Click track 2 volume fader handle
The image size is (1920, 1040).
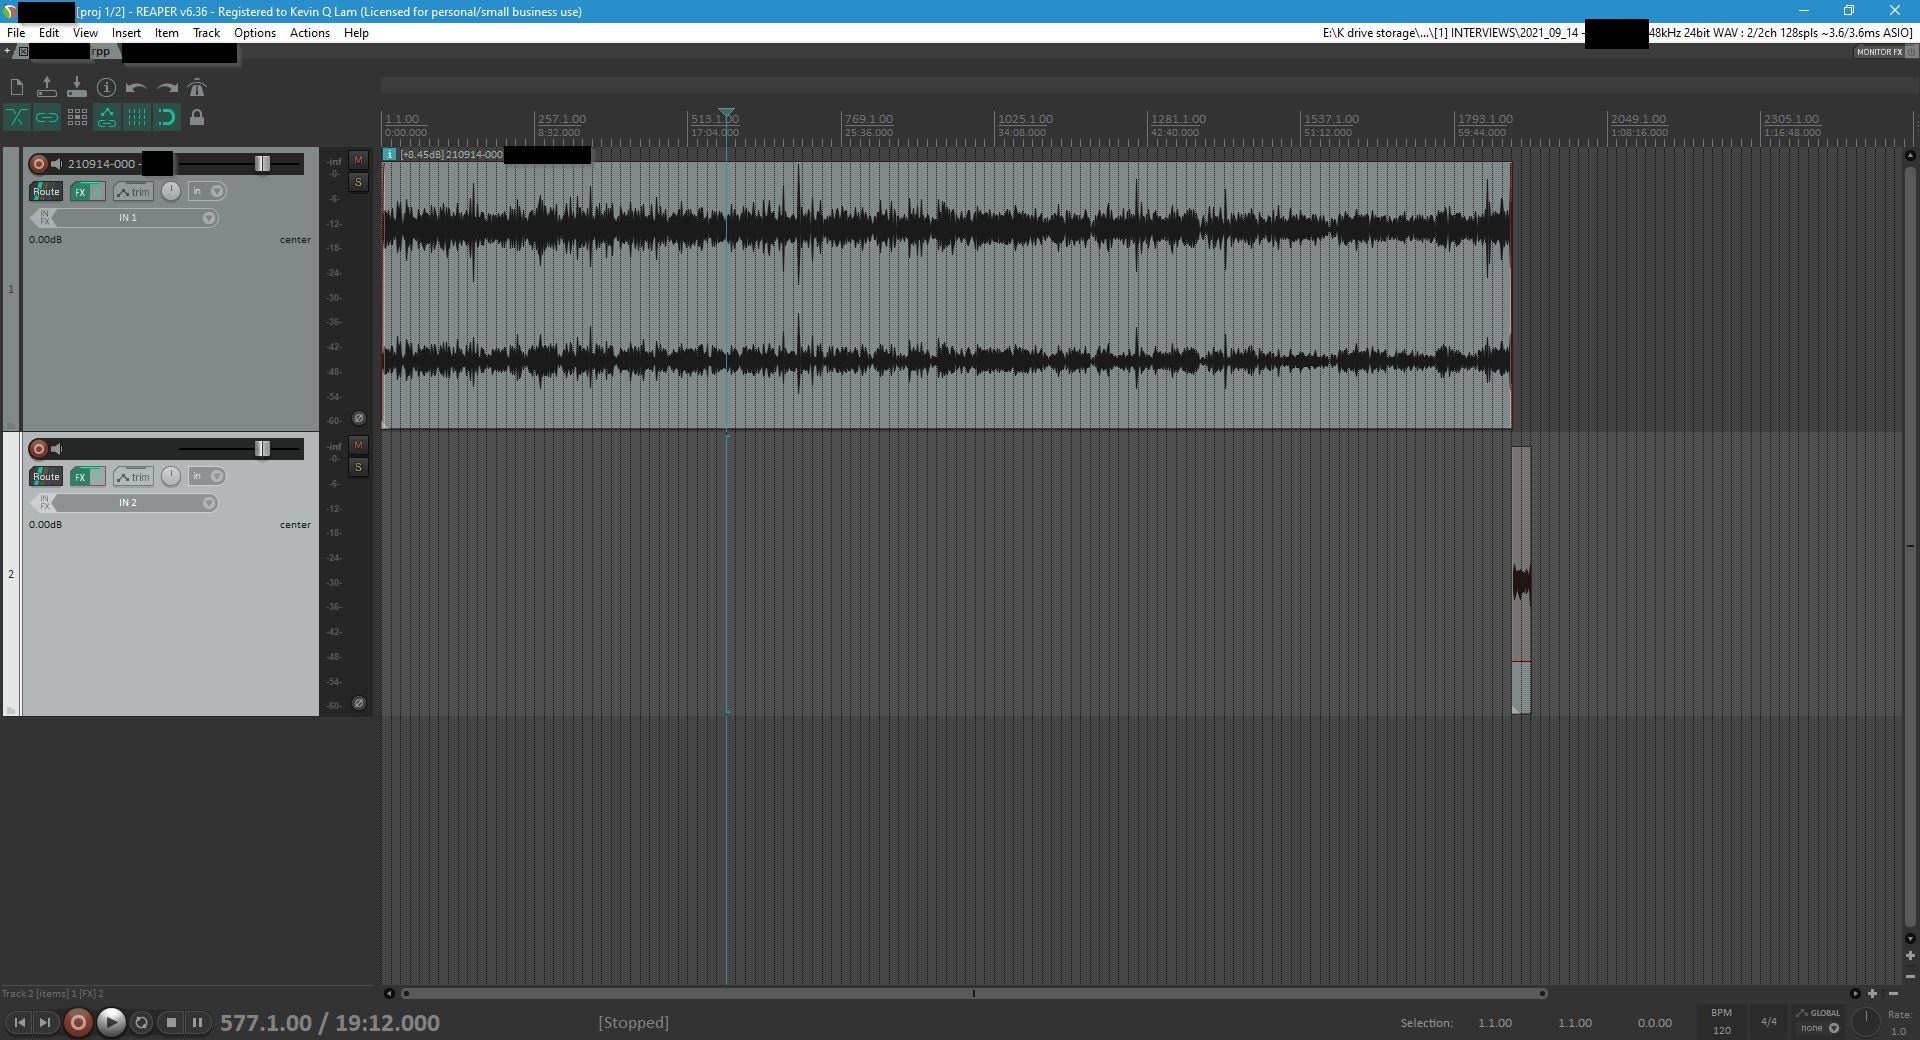point(262,449)
